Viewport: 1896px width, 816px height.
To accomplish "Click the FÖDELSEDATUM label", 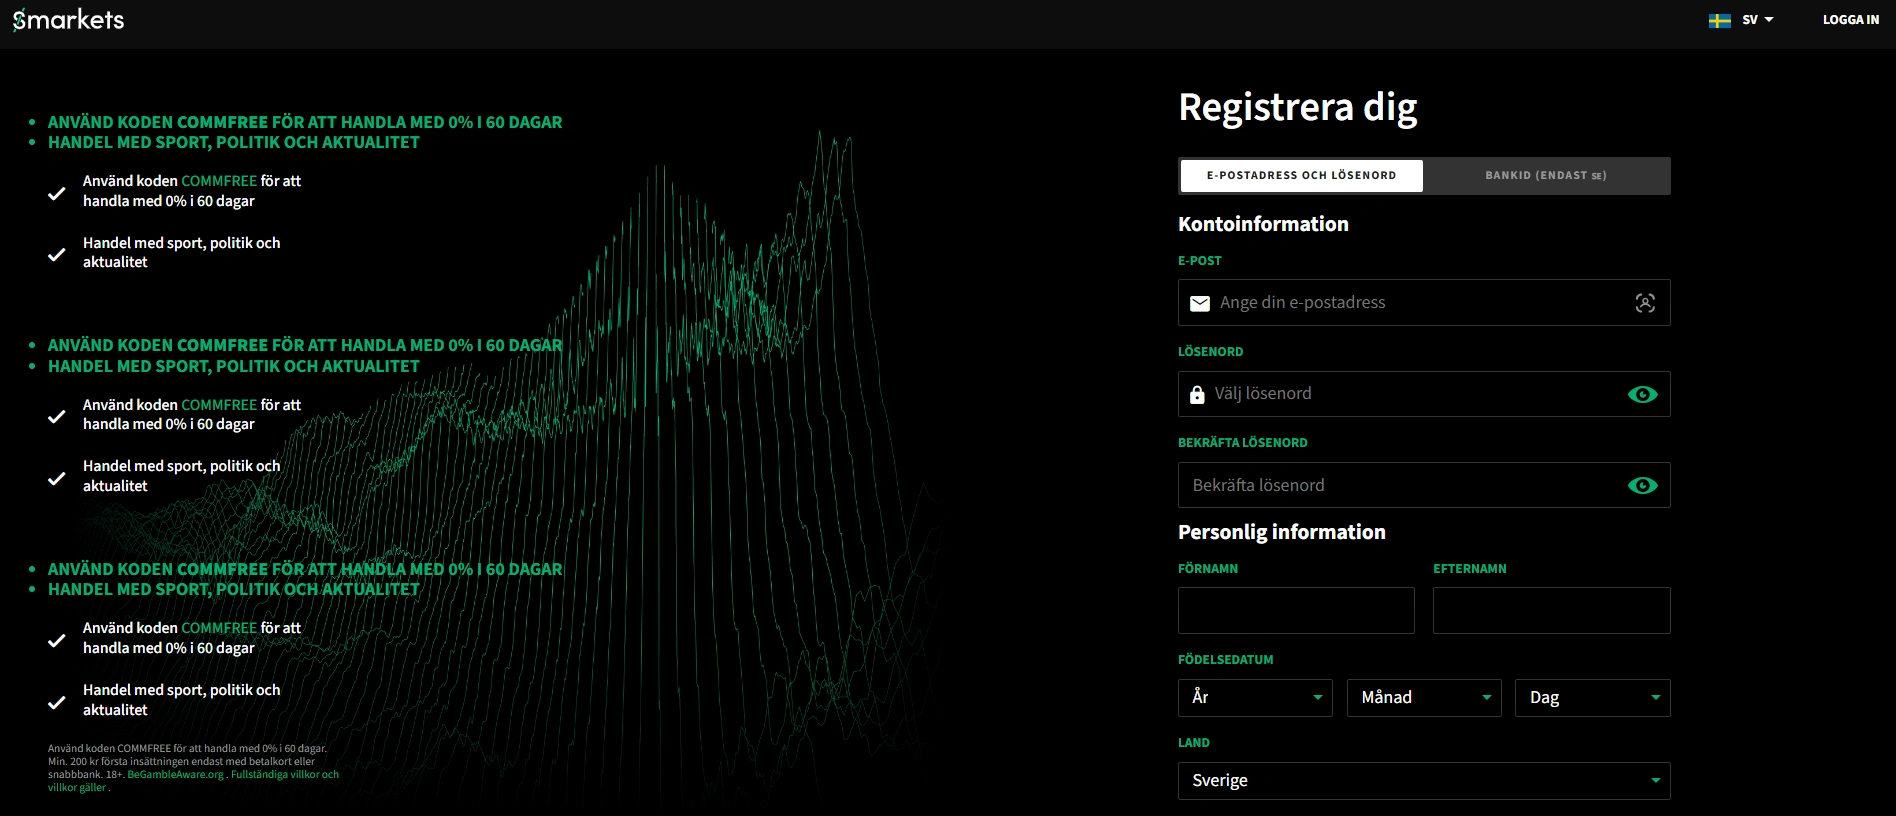I will pyautogui.click(x=1225, y=660).
